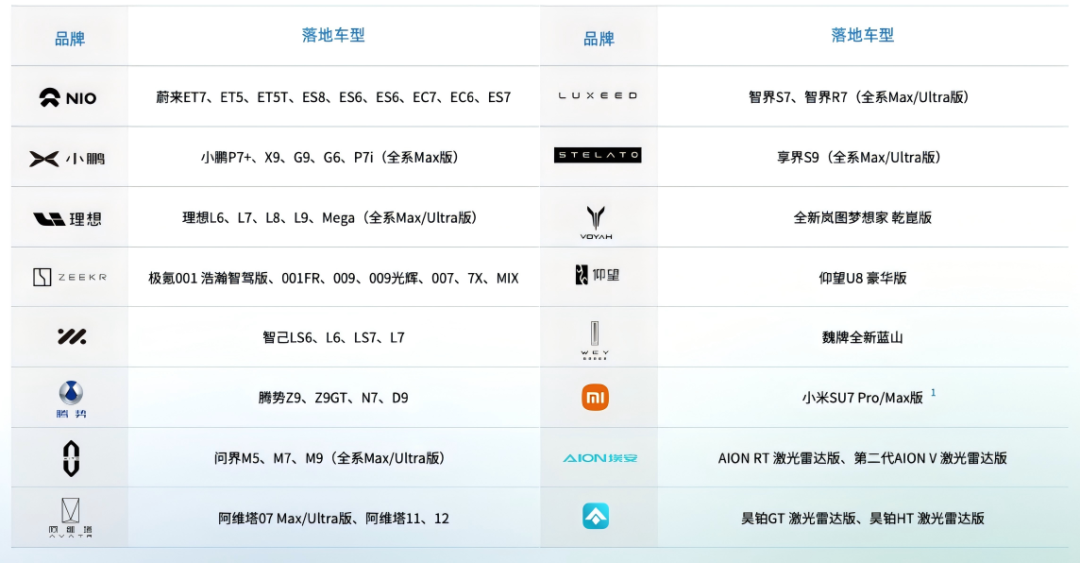Click the 魏牌全新蓝山 model entry

(862, 338)
